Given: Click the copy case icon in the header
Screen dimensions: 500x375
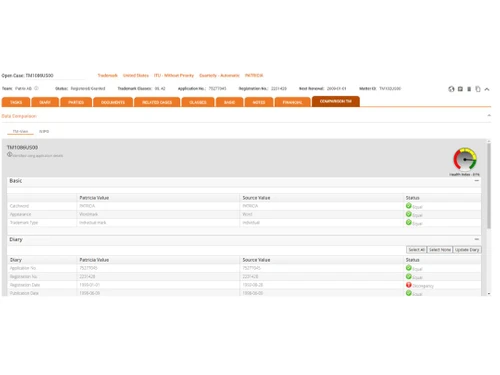Looking at the screenshot, I should pyautogui.click(x=478, y=89).
